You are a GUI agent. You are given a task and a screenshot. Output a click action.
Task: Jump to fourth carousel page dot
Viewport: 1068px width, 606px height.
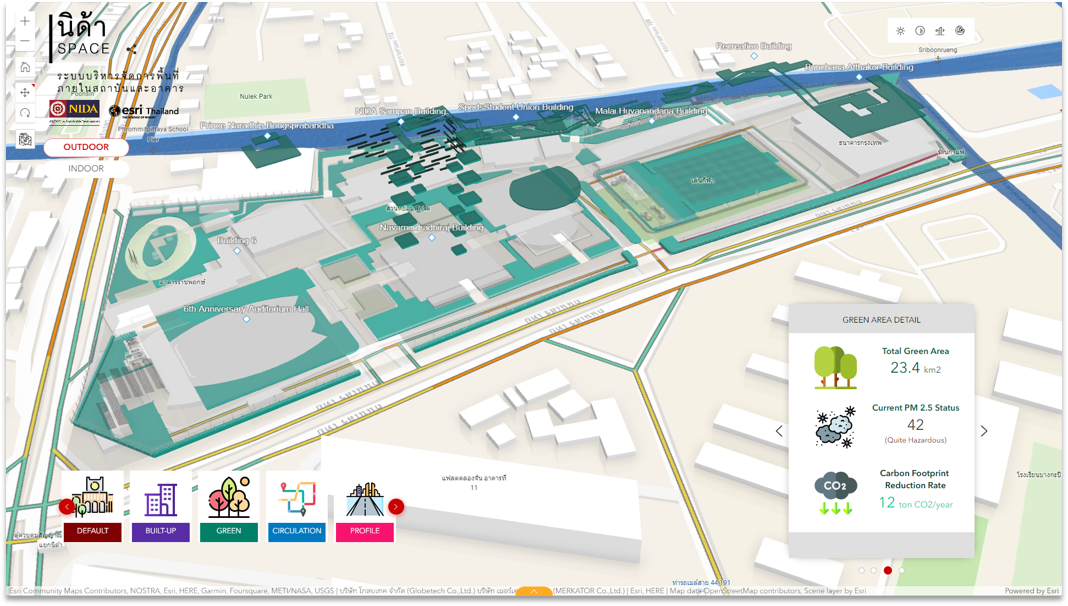(x=902, y=571)
